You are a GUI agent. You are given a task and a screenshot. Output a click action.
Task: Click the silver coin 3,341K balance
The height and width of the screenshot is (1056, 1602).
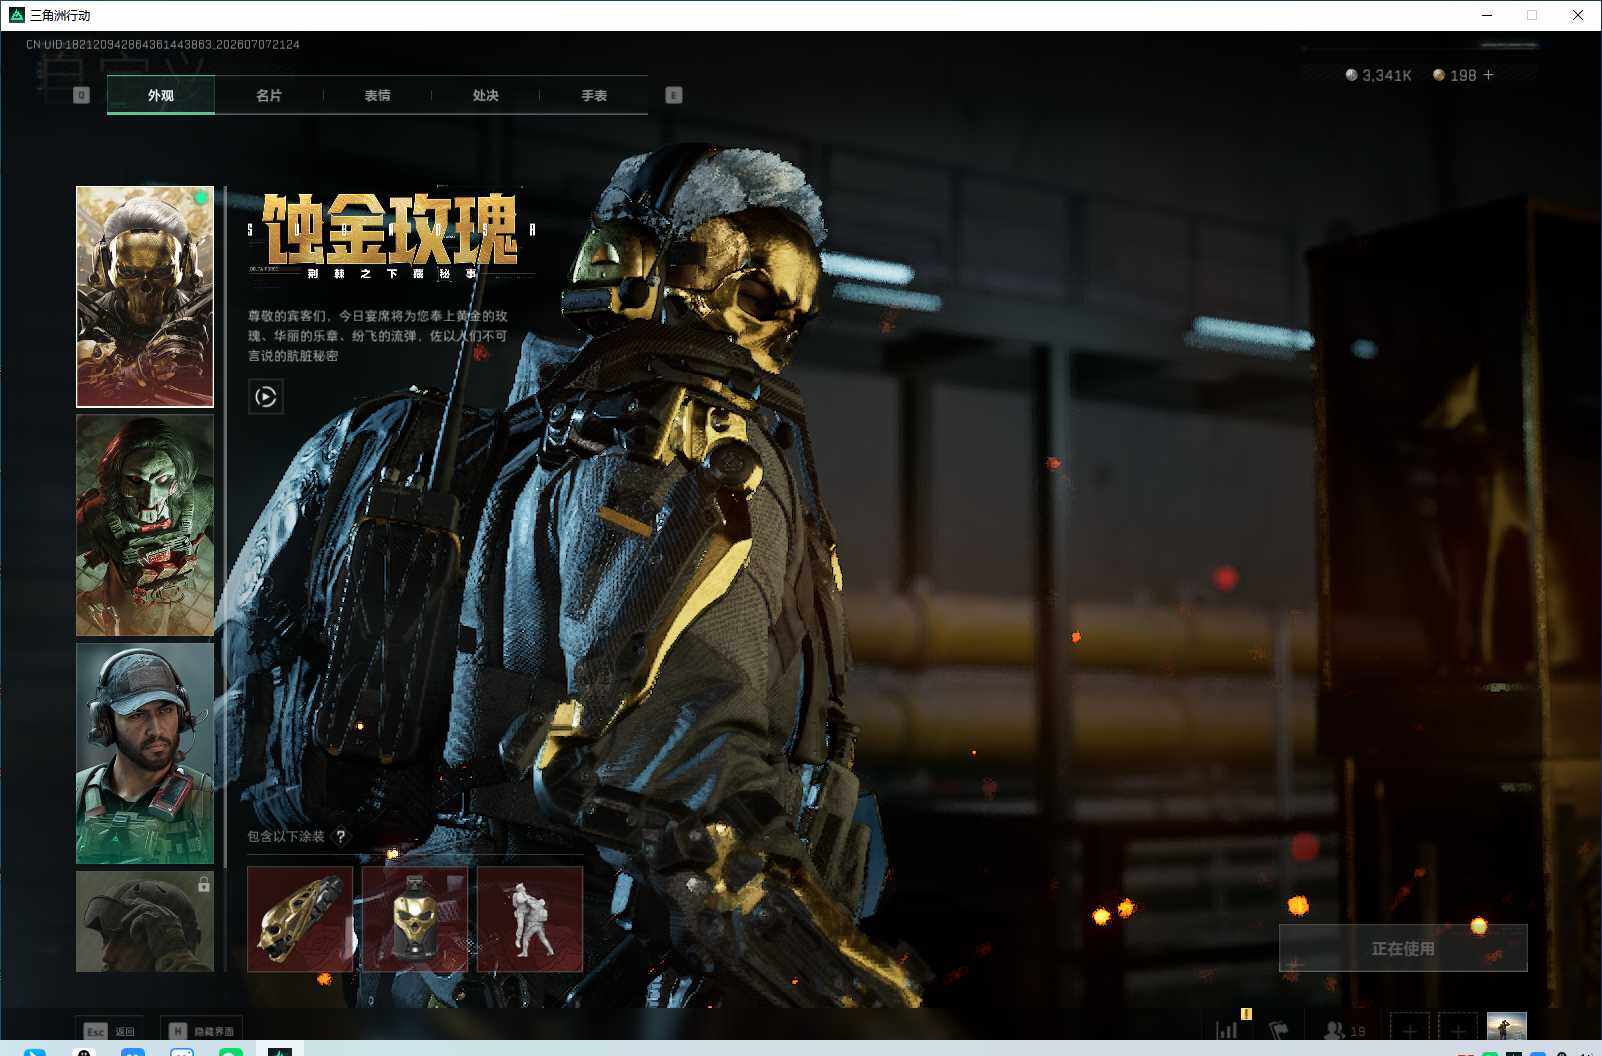[1378, 75]
